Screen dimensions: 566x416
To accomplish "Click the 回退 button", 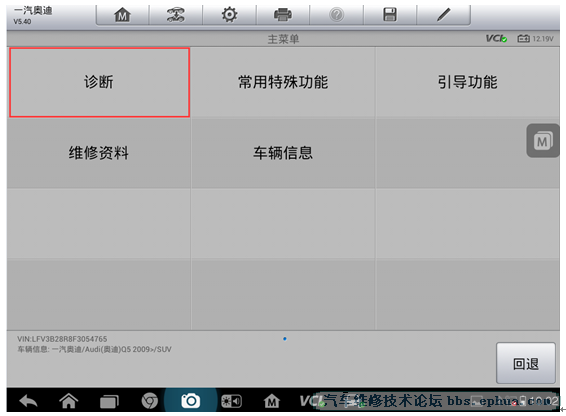I will click(x=526, y=363).
